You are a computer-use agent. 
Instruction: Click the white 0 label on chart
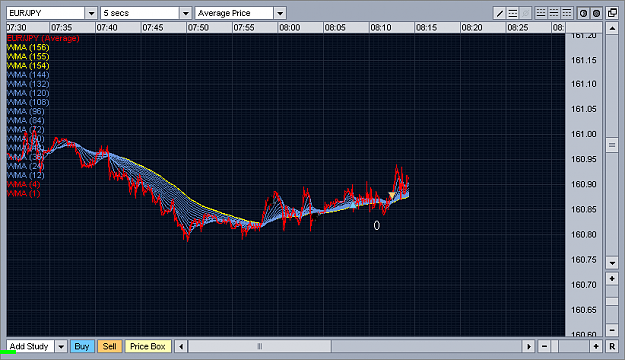377,226
